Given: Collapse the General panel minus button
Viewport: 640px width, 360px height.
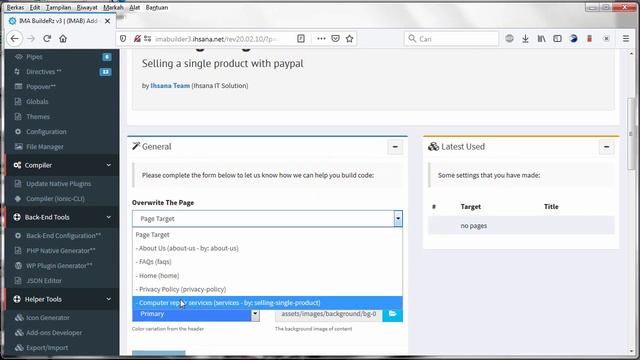Looking at the screenshot, I should click(395, 147).
